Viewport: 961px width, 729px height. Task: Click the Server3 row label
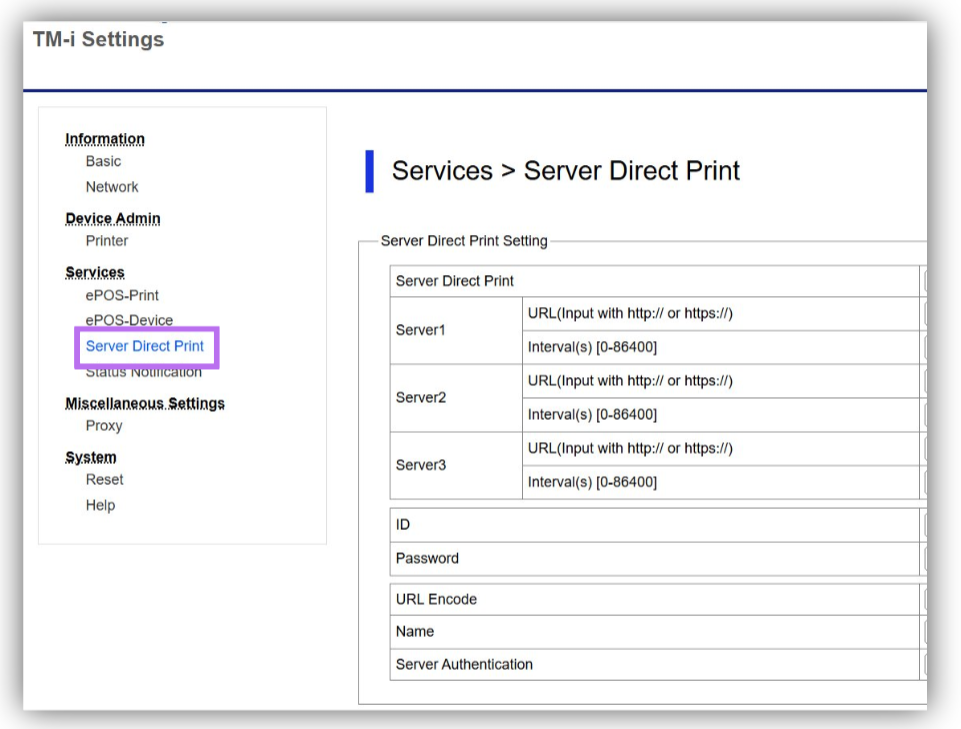tap(420, 465)
